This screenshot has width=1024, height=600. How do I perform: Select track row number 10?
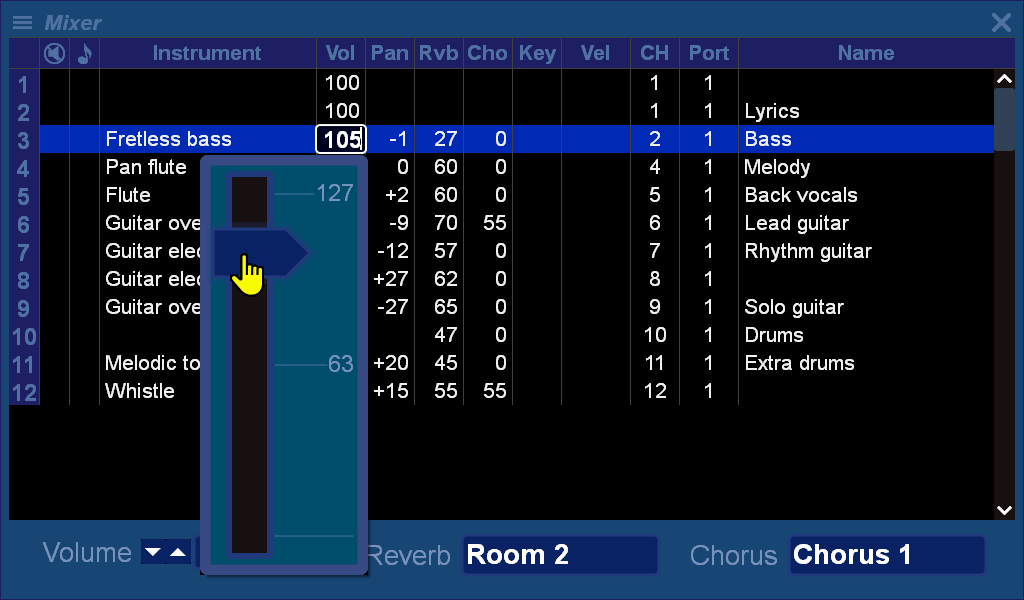24,336
